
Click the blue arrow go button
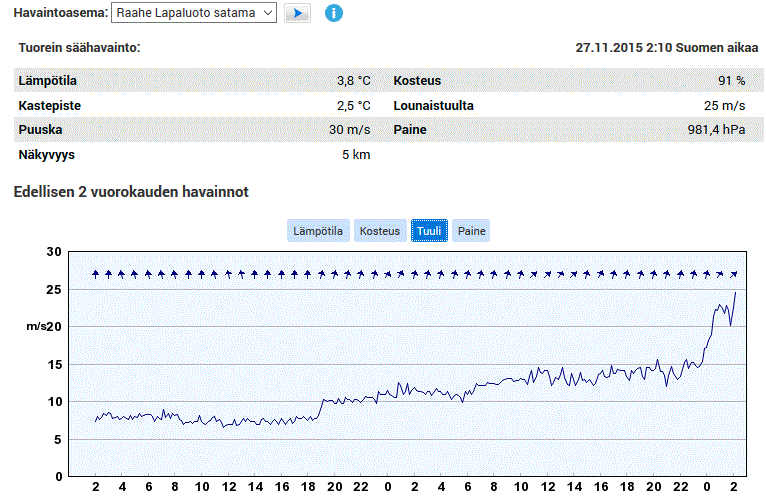[x=297, y=13]
